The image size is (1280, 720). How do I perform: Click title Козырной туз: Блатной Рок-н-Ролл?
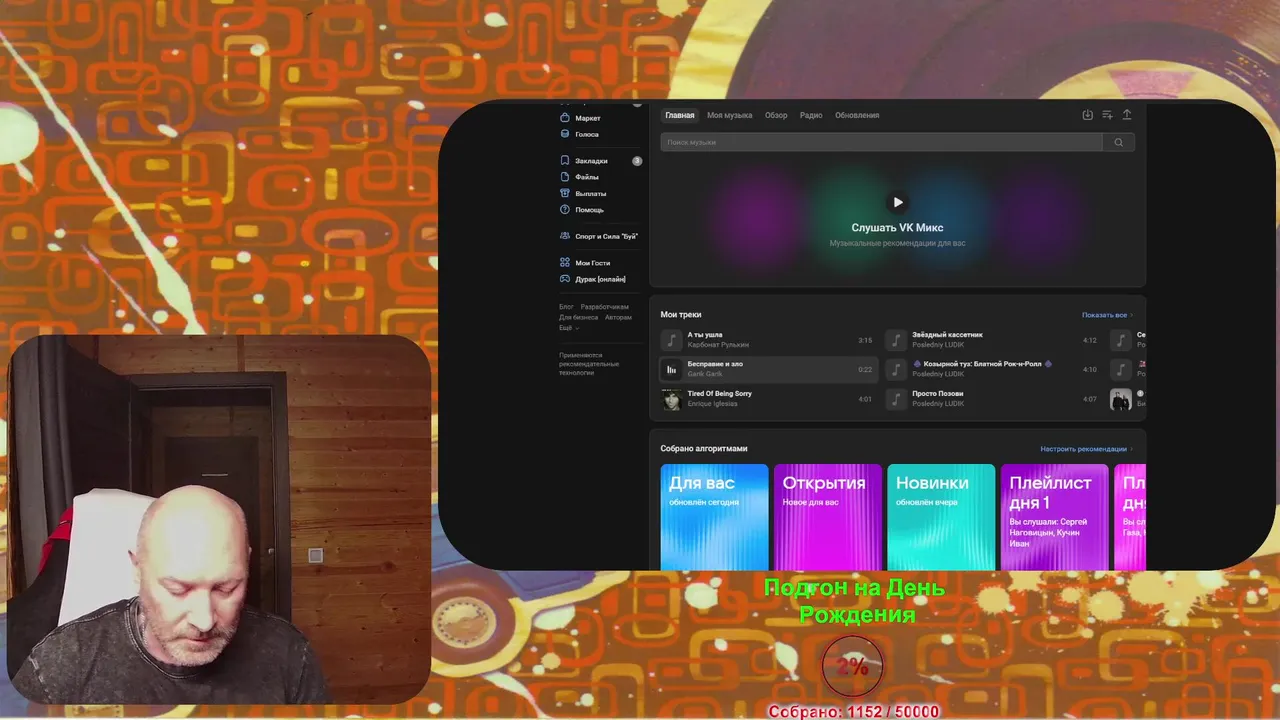pos(983,364)
